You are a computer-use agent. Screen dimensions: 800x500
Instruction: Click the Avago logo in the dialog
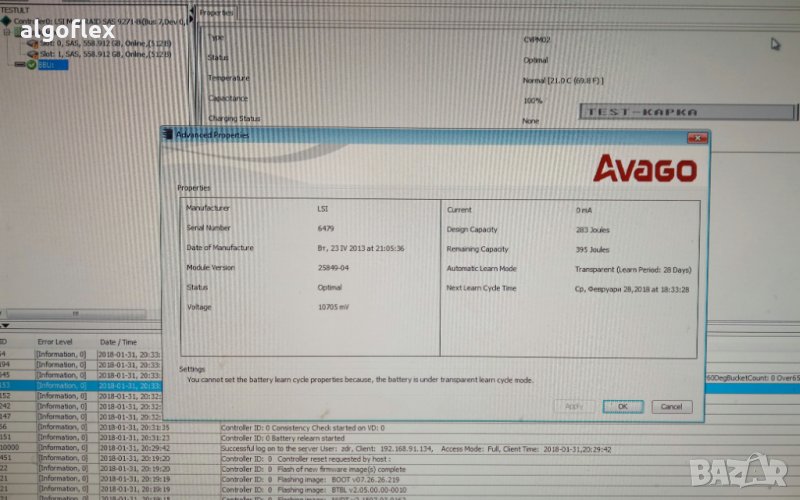pyautogui.click(x=643, y=168)
